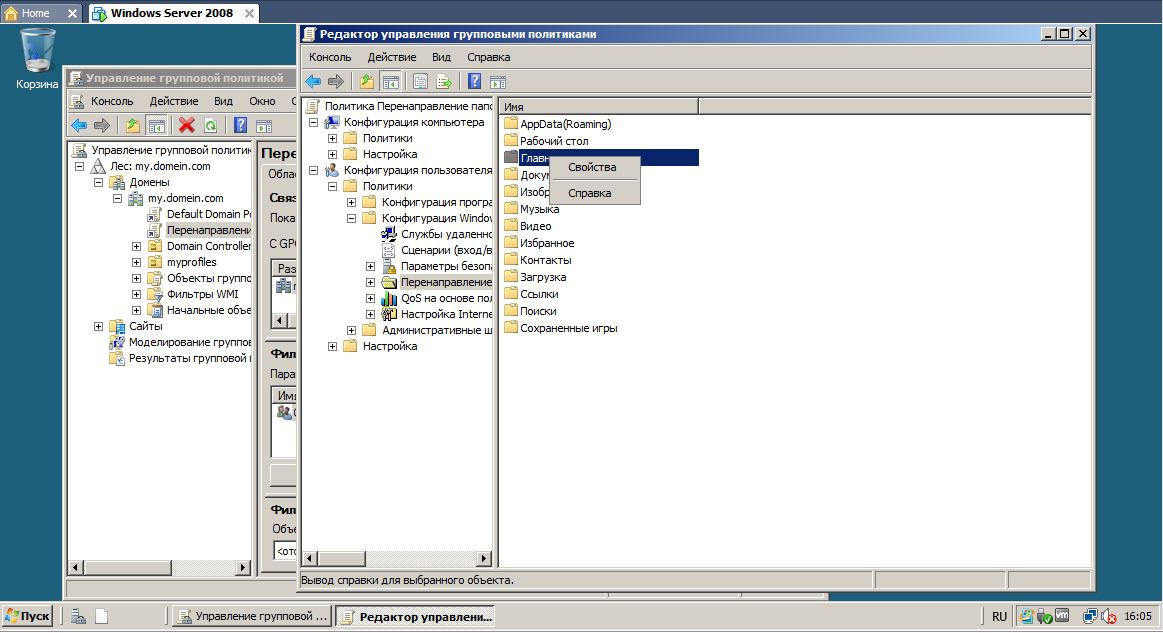Click the Up one level icon in Group Policy Management

point(133,125)
